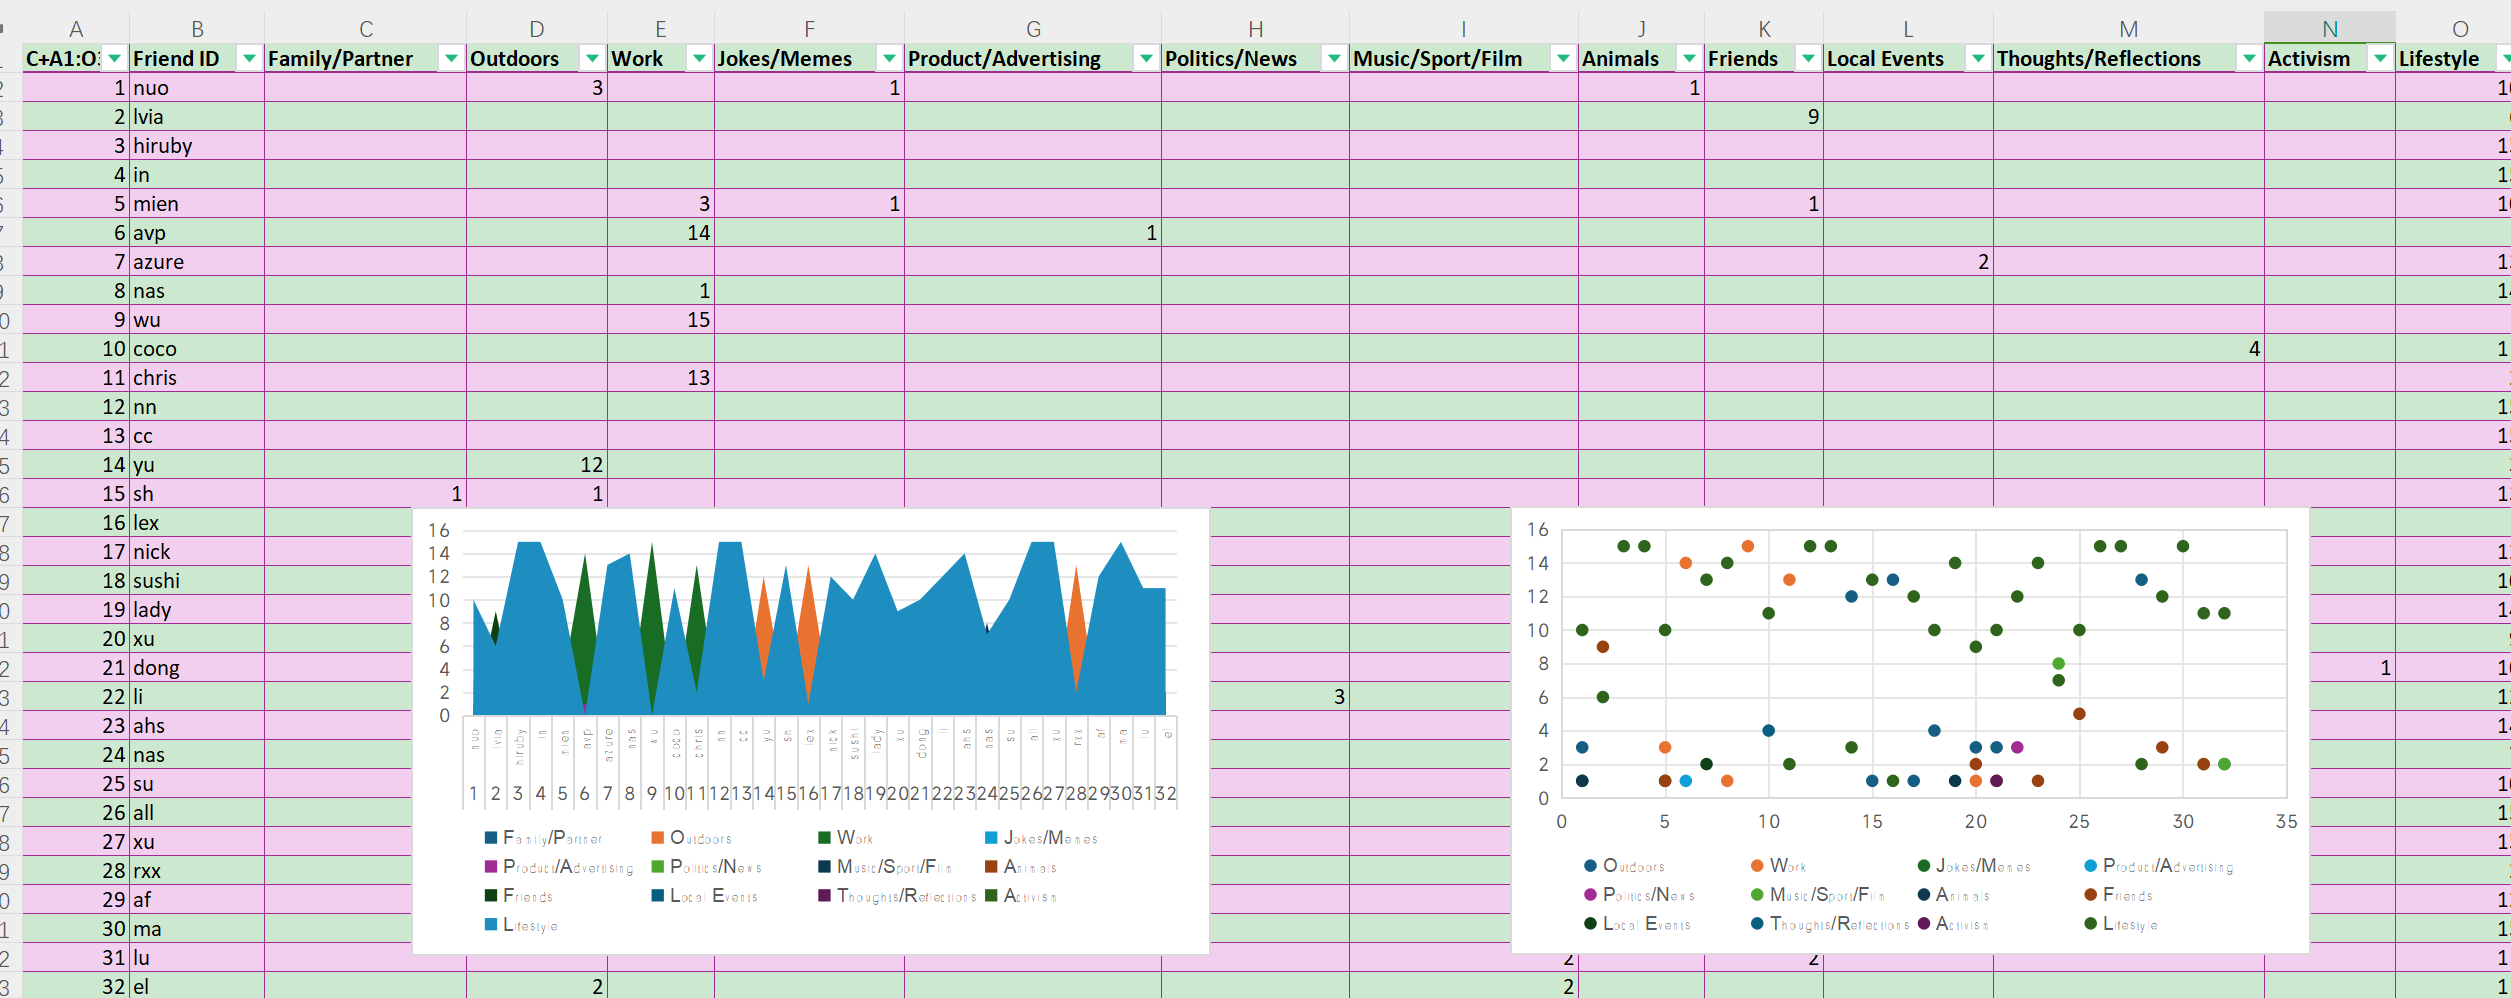
Task: Click the Product/Advertising legend in scatter chart
Action: click(x=2167, y=866)
